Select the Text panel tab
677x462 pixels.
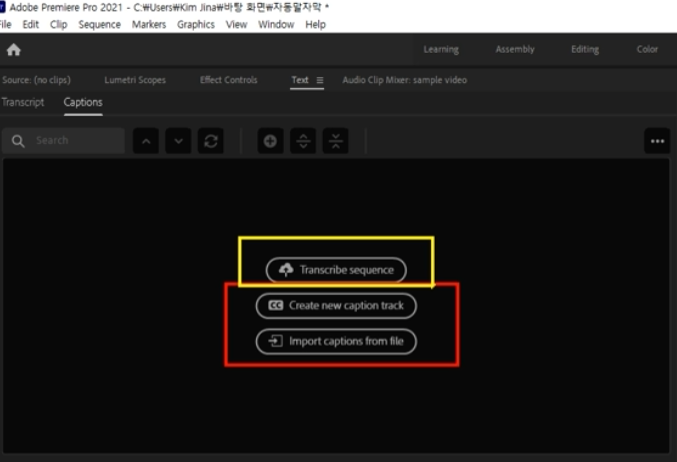pyautogui.click(x=300, y=80)
